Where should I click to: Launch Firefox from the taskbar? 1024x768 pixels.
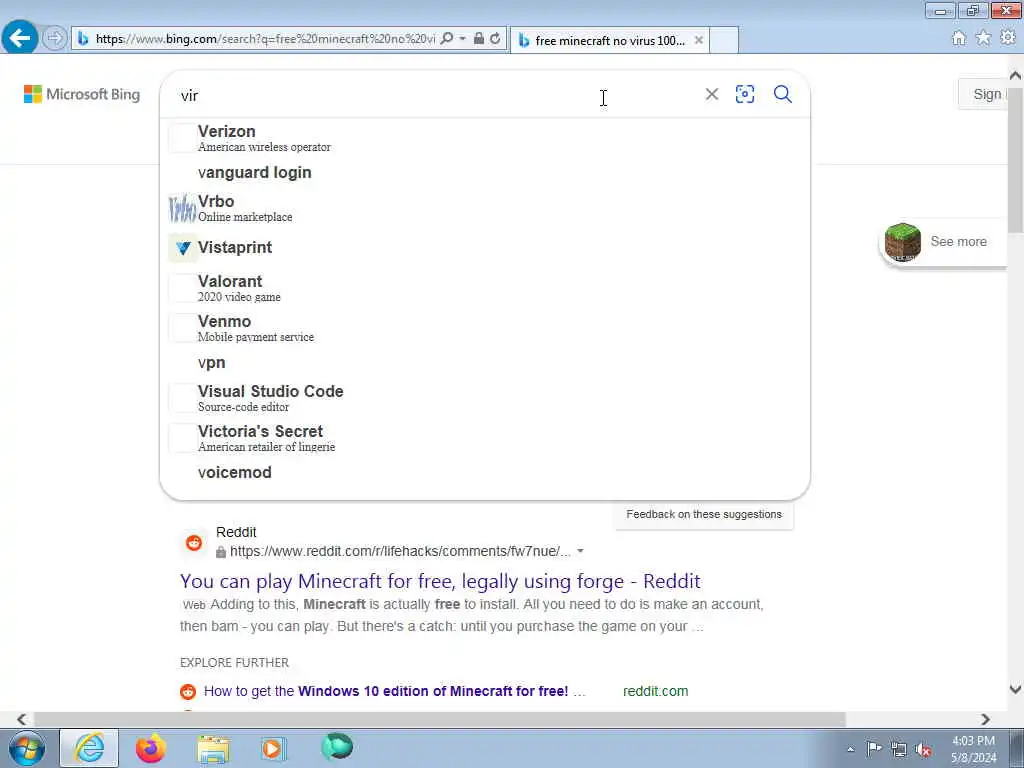pos(151,748)
